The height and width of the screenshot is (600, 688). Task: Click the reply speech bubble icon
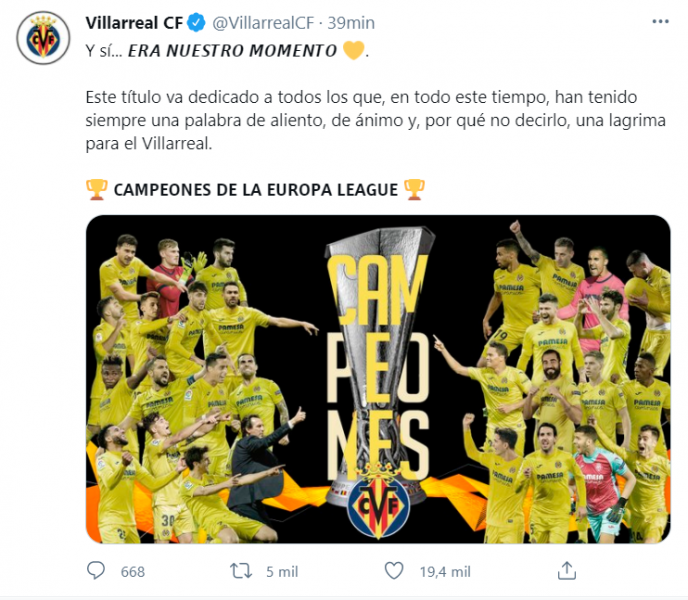pyautogui.click(x=96, y=571)
